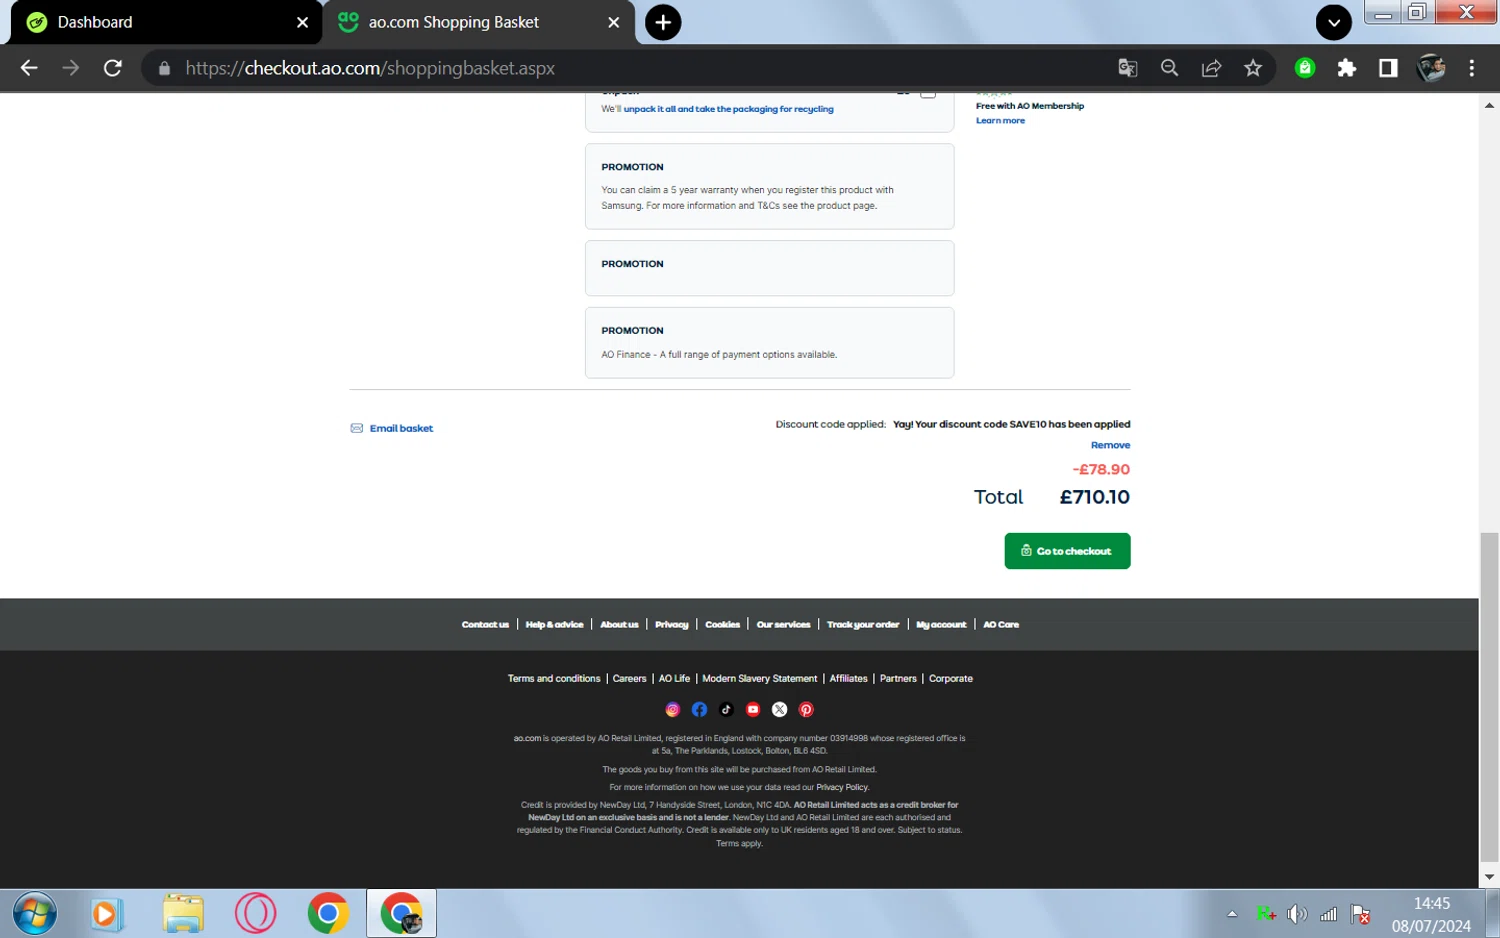Open X (Twitter) social icon in footer

tap(780, 709)
